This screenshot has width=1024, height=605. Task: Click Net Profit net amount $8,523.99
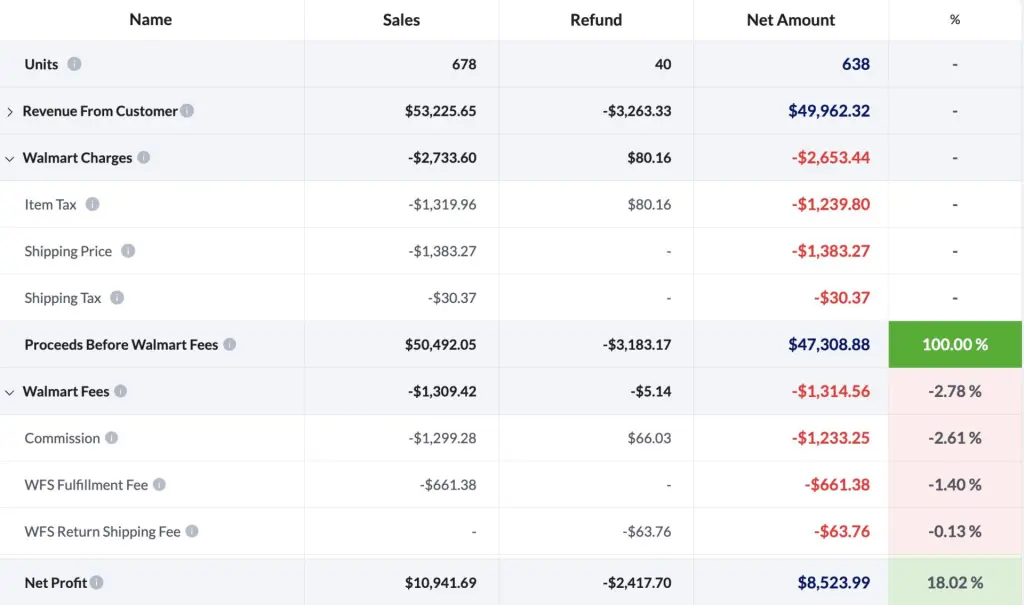833,582
